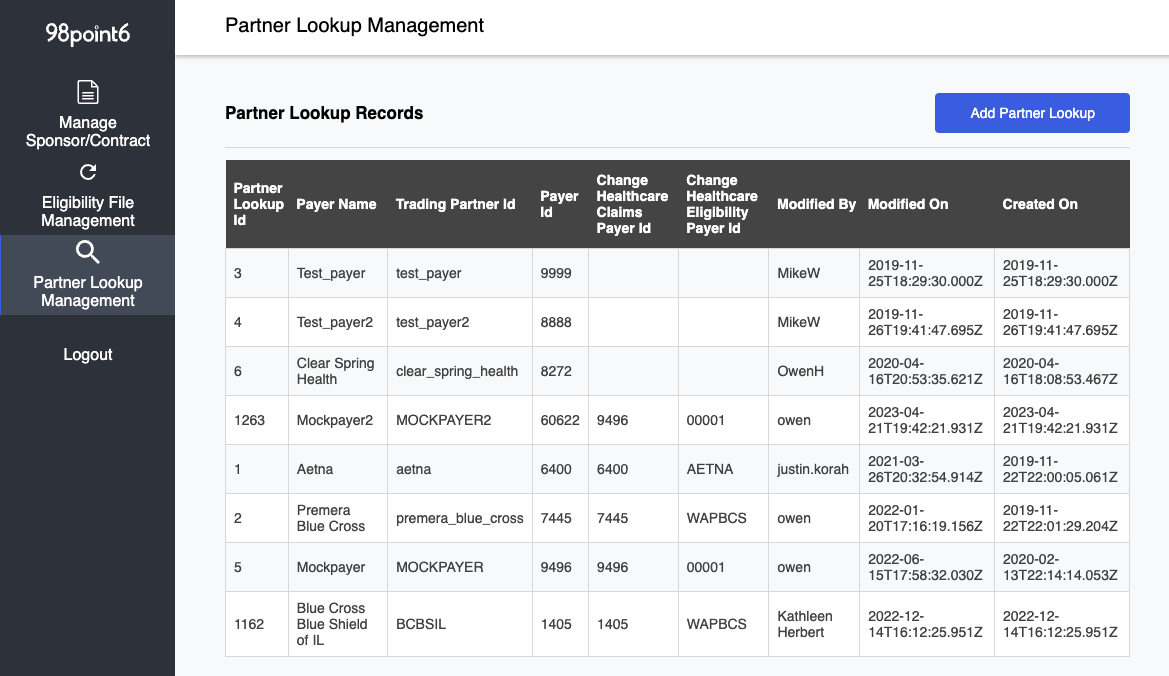This screenshot has width=1169, height=676.
Task: Click modified on 2022-01-20T17:16:19.156Z
Action: pyautogui.click(x=925, y=518)
